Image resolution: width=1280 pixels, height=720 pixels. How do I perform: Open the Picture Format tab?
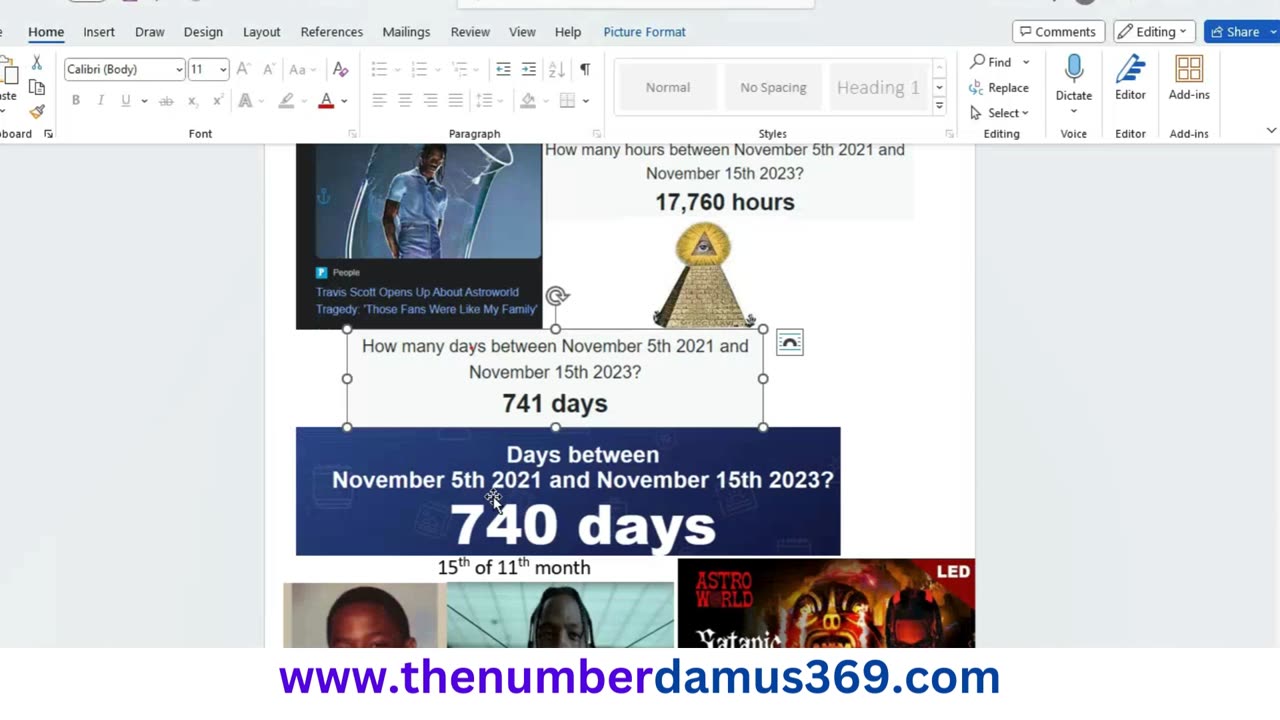644,32
